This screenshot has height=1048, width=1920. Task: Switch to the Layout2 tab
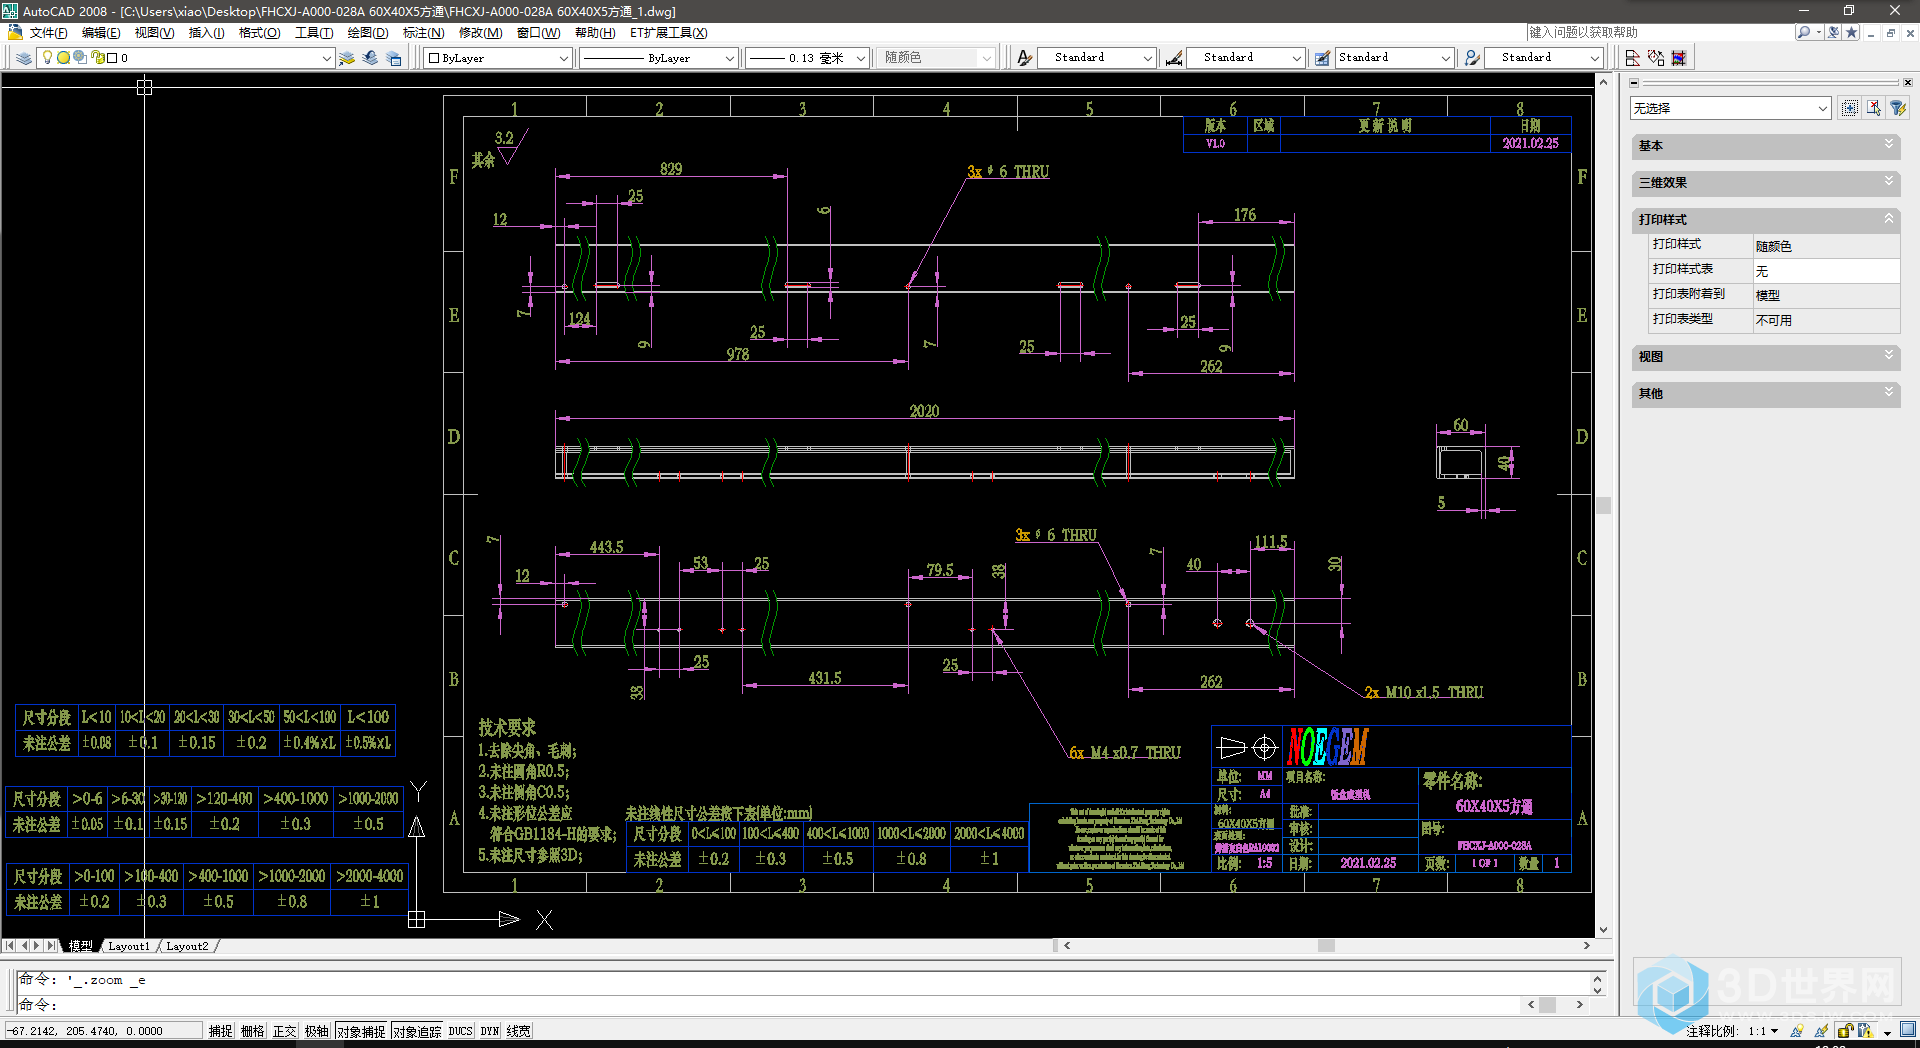pos(187,946)
